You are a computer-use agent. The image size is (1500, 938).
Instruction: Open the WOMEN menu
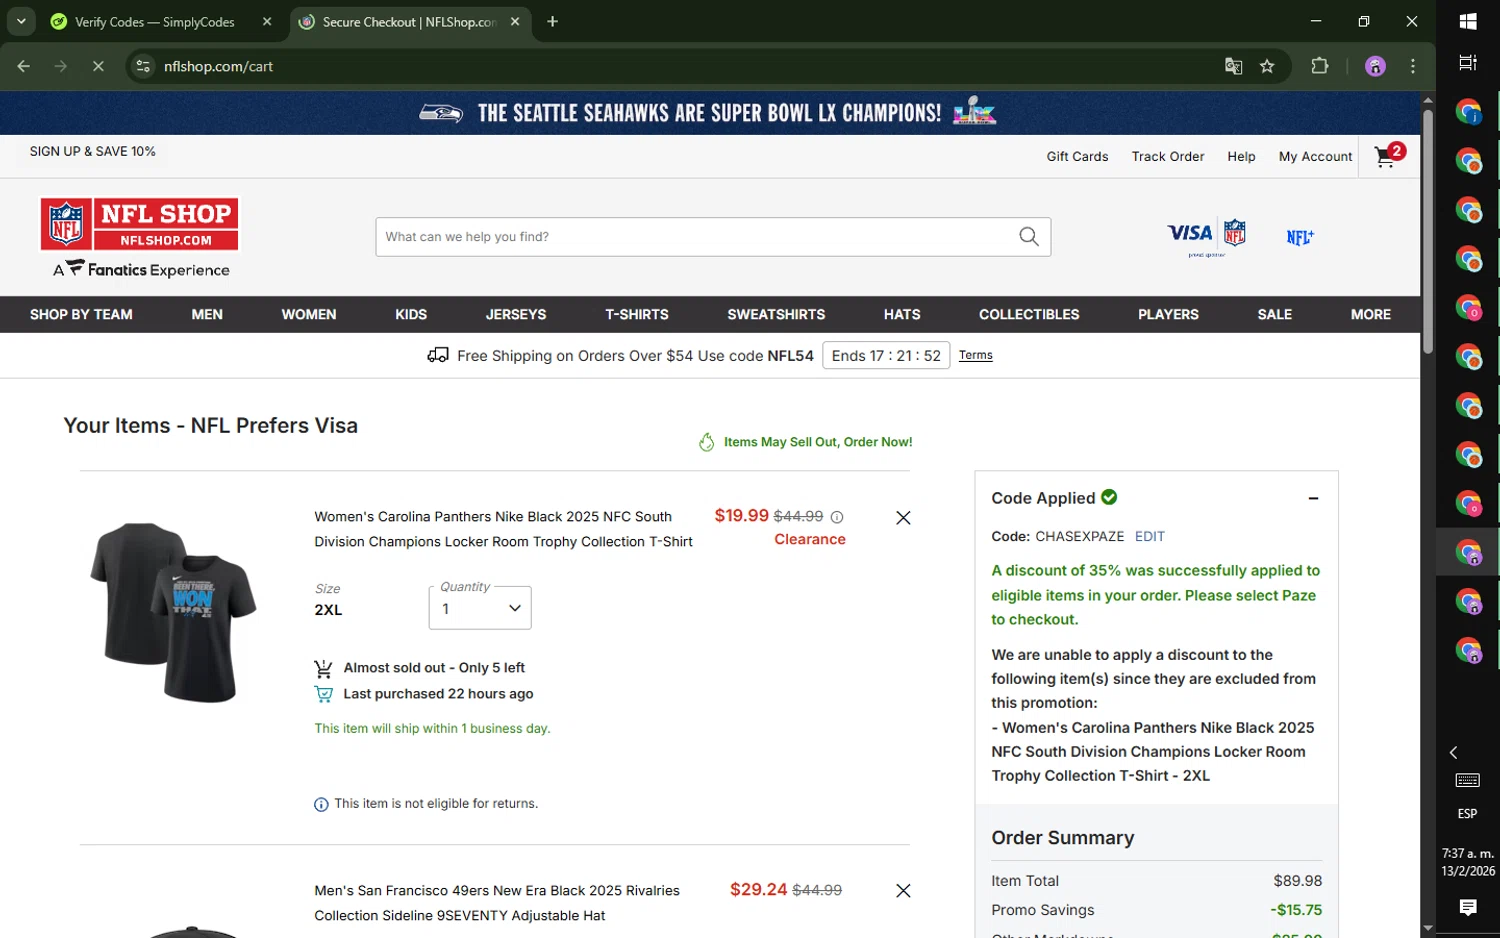coord(309,314)
